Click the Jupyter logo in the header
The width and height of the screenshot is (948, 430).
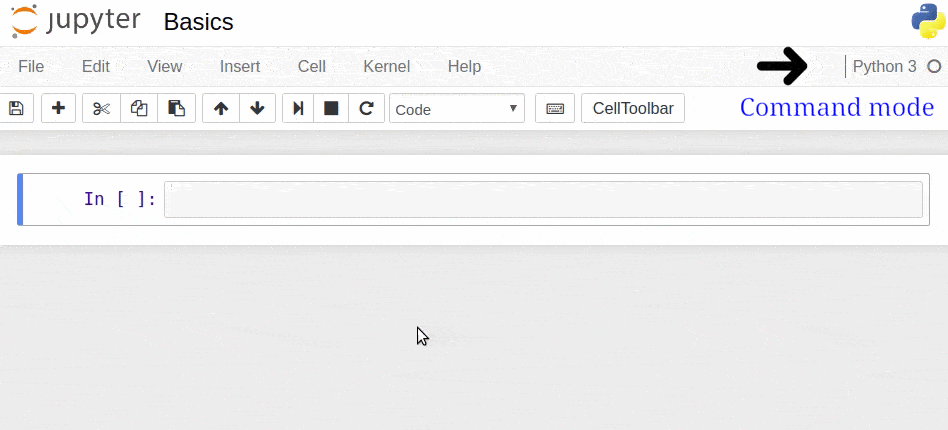coord(76,21)
